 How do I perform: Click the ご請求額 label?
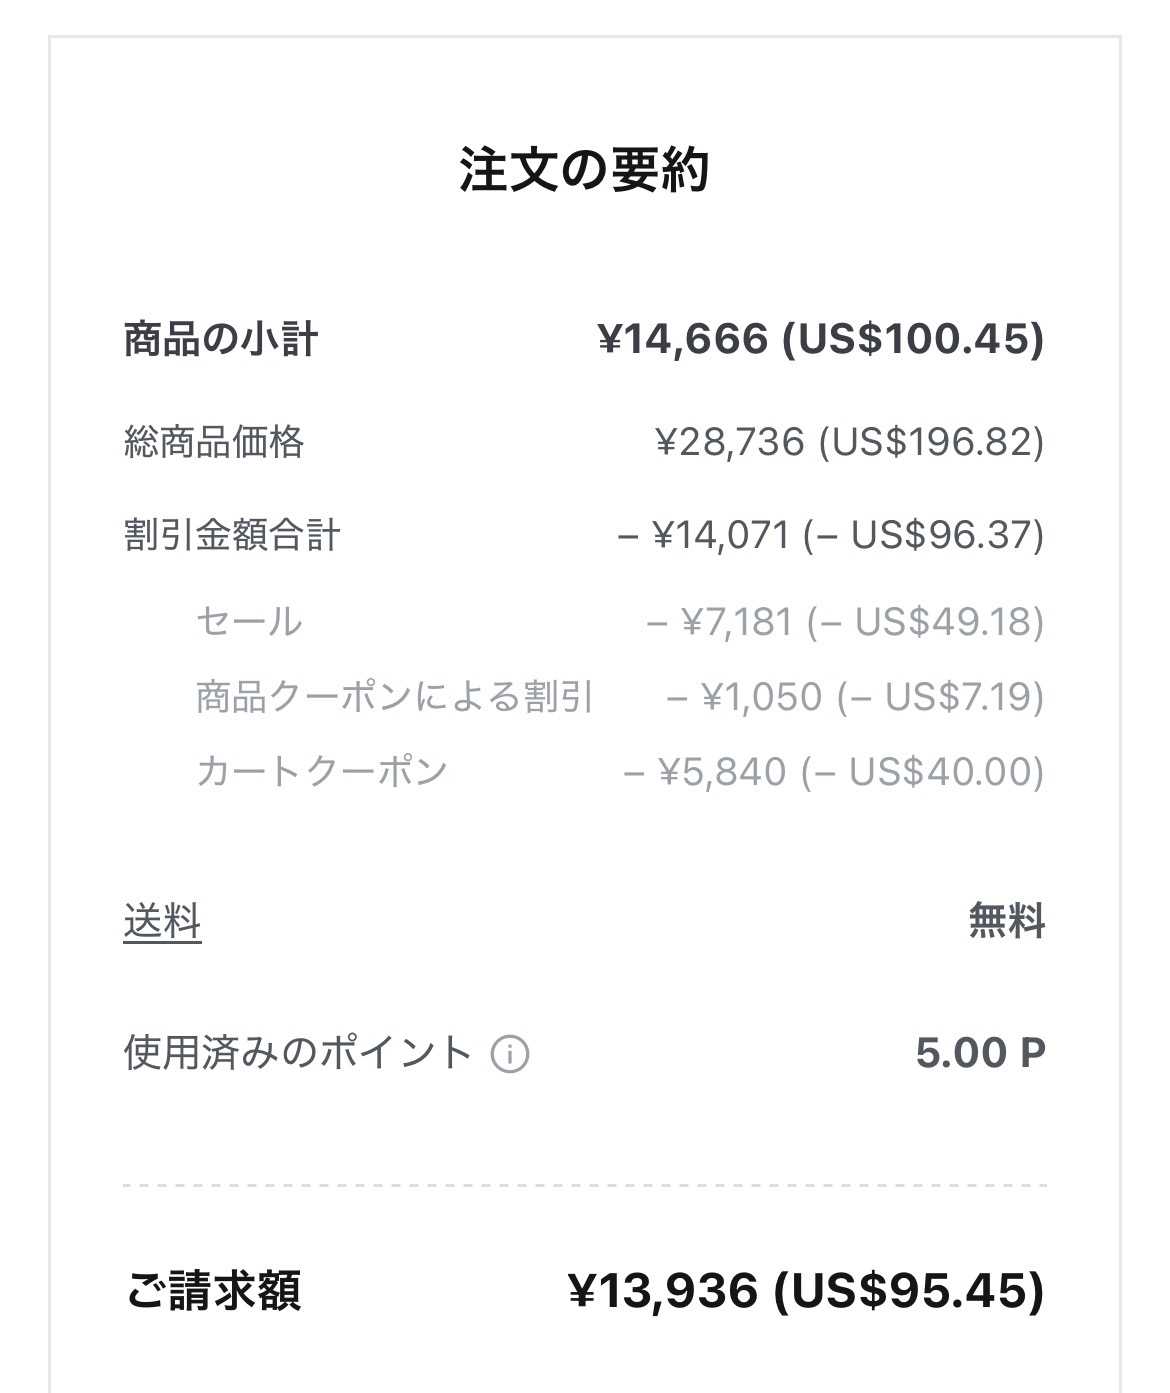pyautogui.click(x=214, y=1290)
